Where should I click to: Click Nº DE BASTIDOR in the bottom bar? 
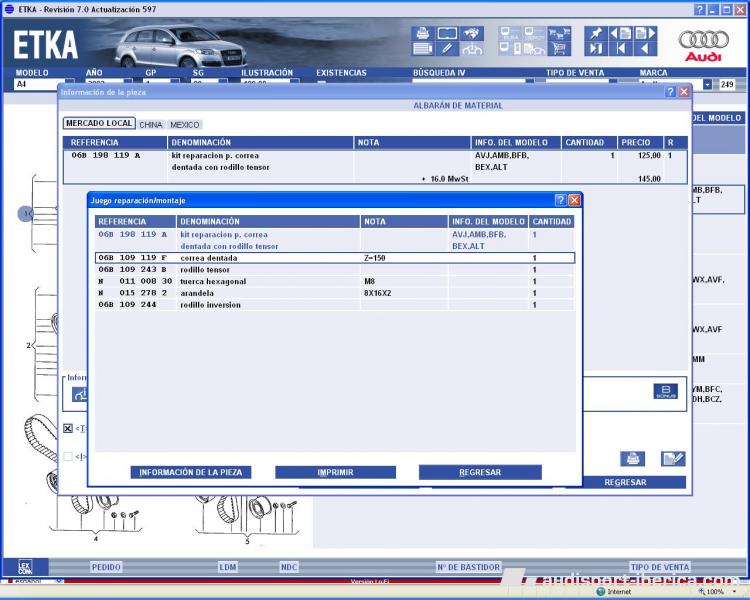coord(468,567)
